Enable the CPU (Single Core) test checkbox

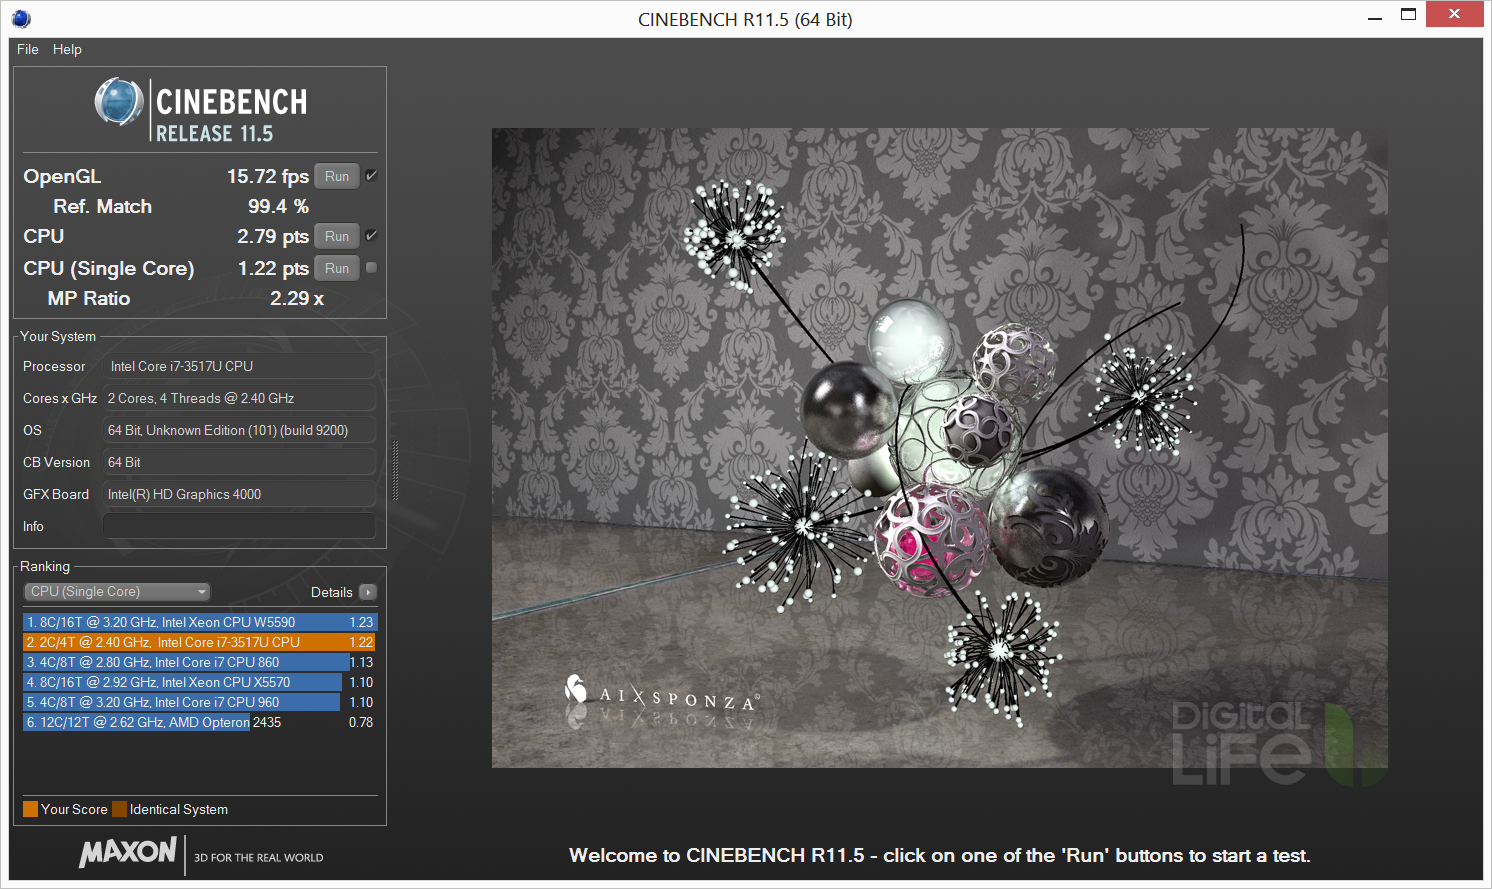(371, 268)
